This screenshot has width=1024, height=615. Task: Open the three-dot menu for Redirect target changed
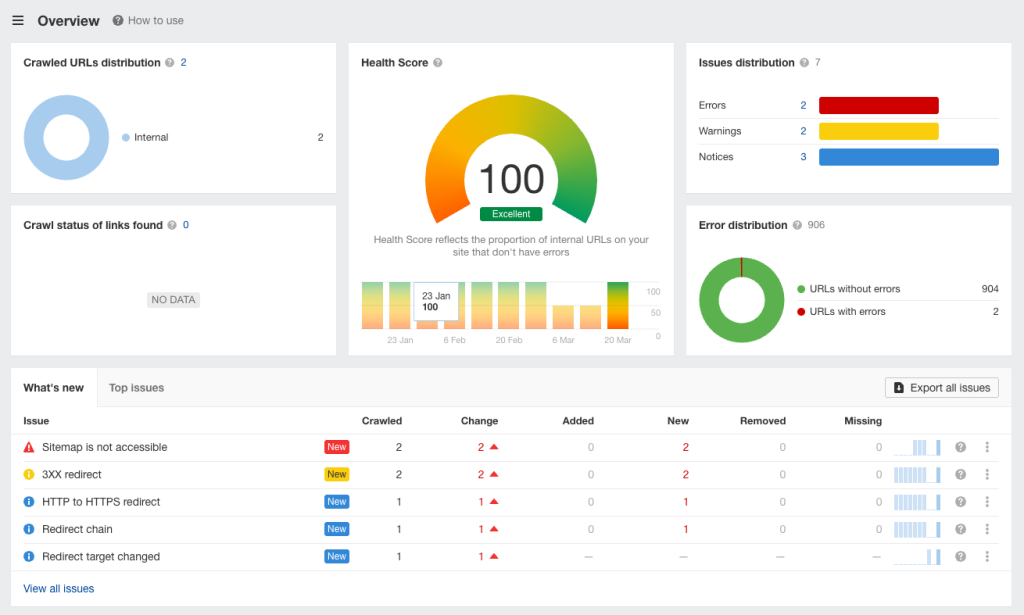click(x=986, y=556)
